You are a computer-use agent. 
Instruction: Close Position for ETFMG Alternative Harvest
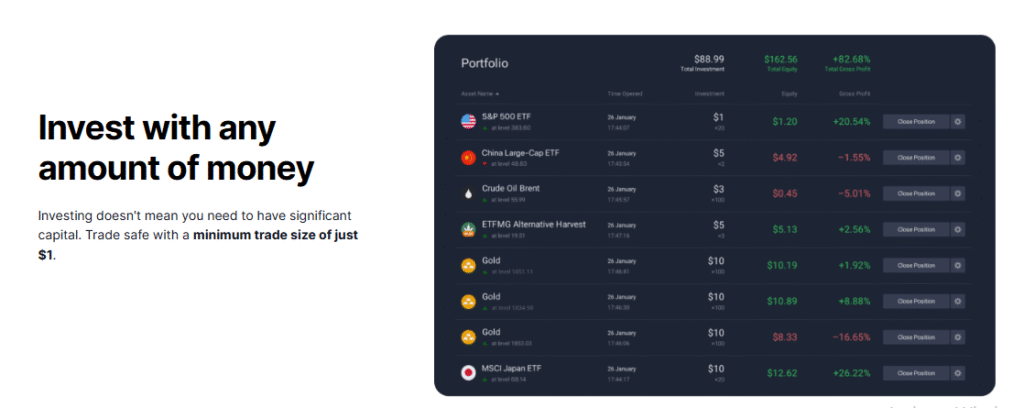coord(916,229)
